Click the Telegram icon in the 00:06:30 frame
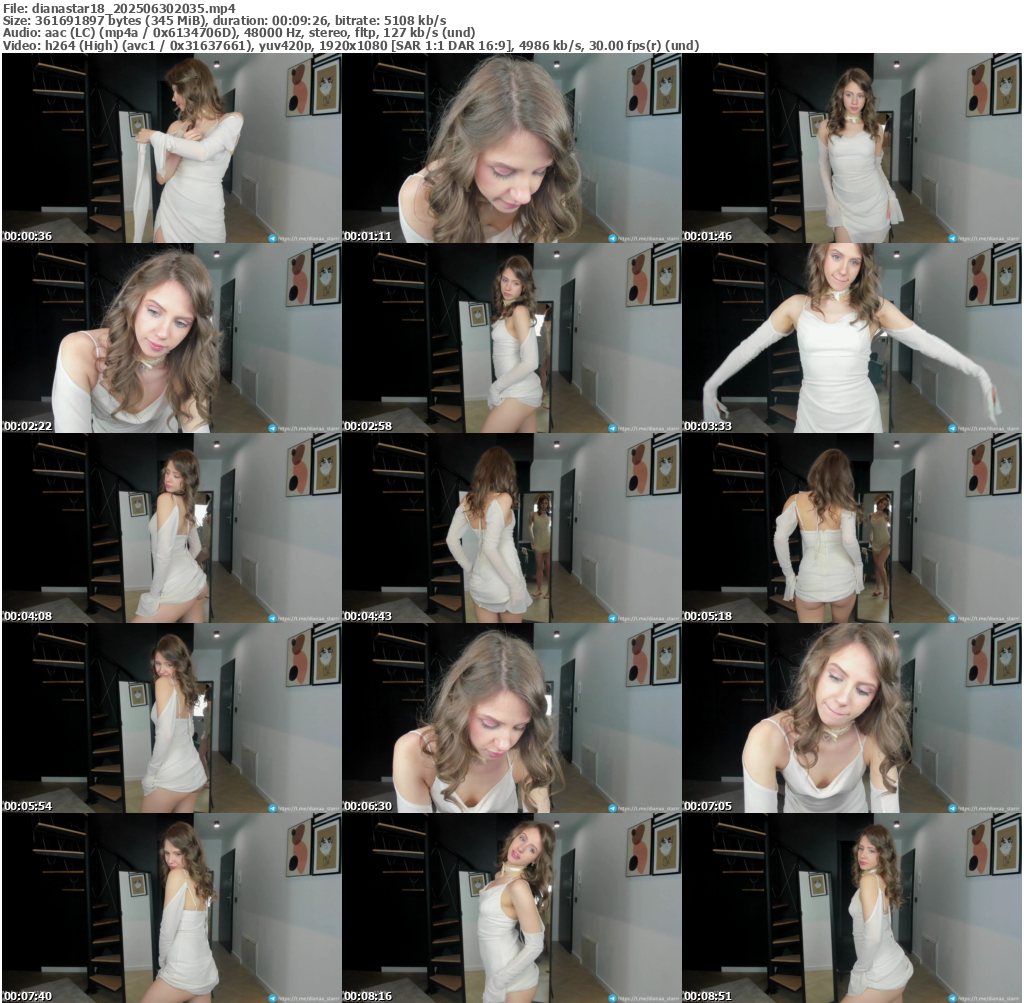The height and width of the screenshot is (1003, 1024). (x=612, y=808)
